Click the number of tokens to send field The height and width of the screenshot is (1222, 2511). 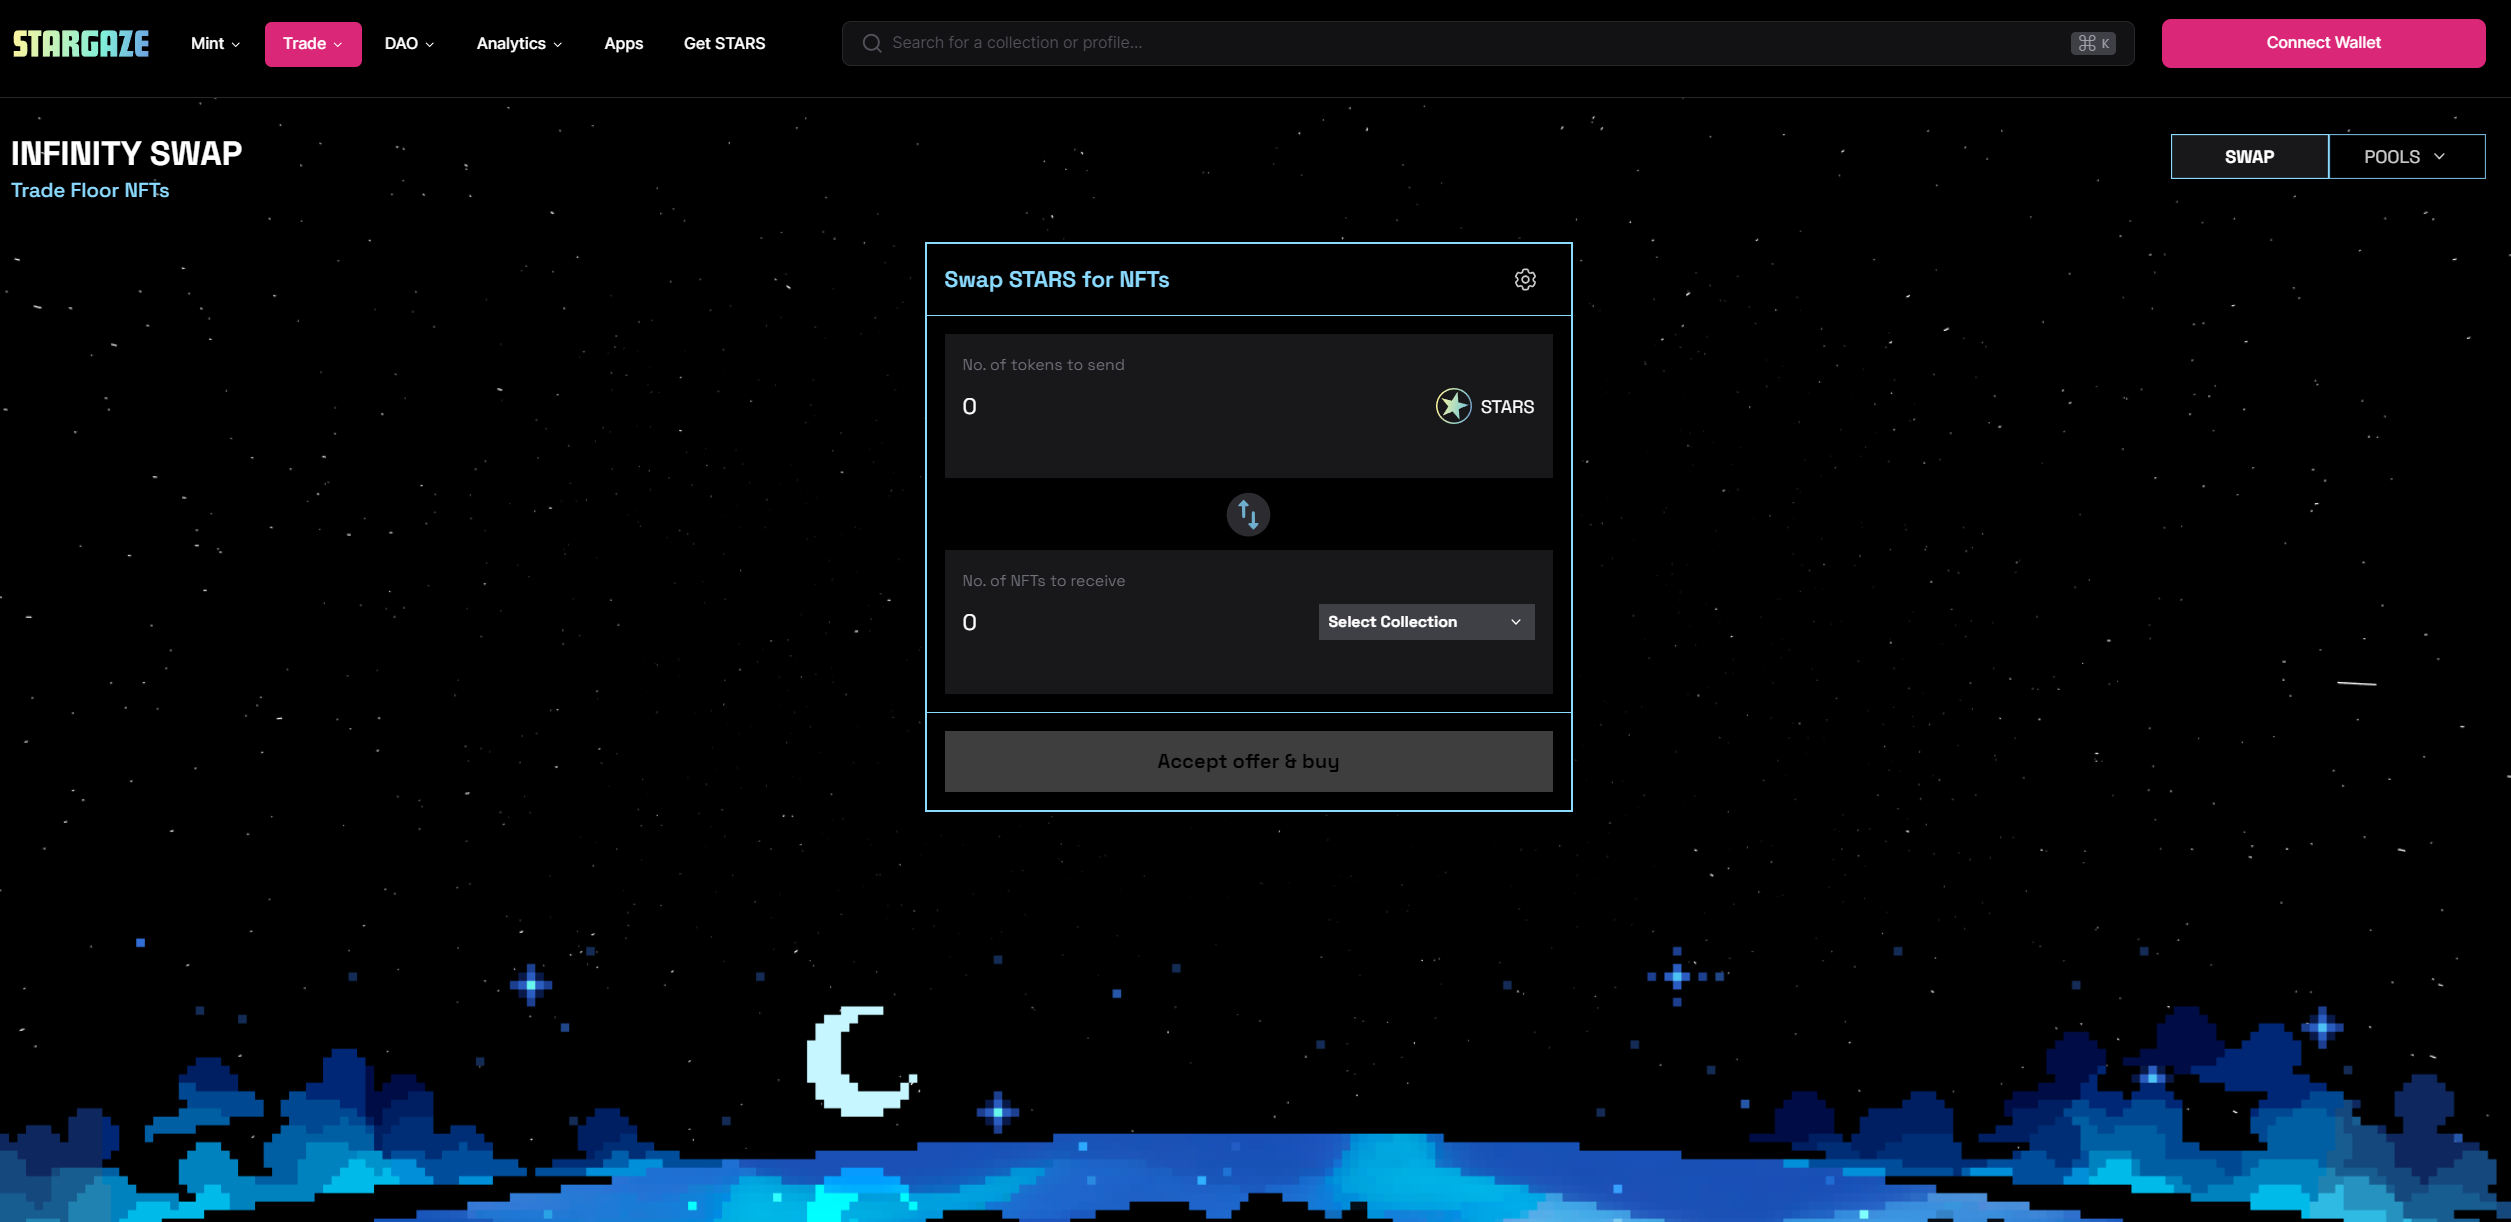pos(1190,406)
